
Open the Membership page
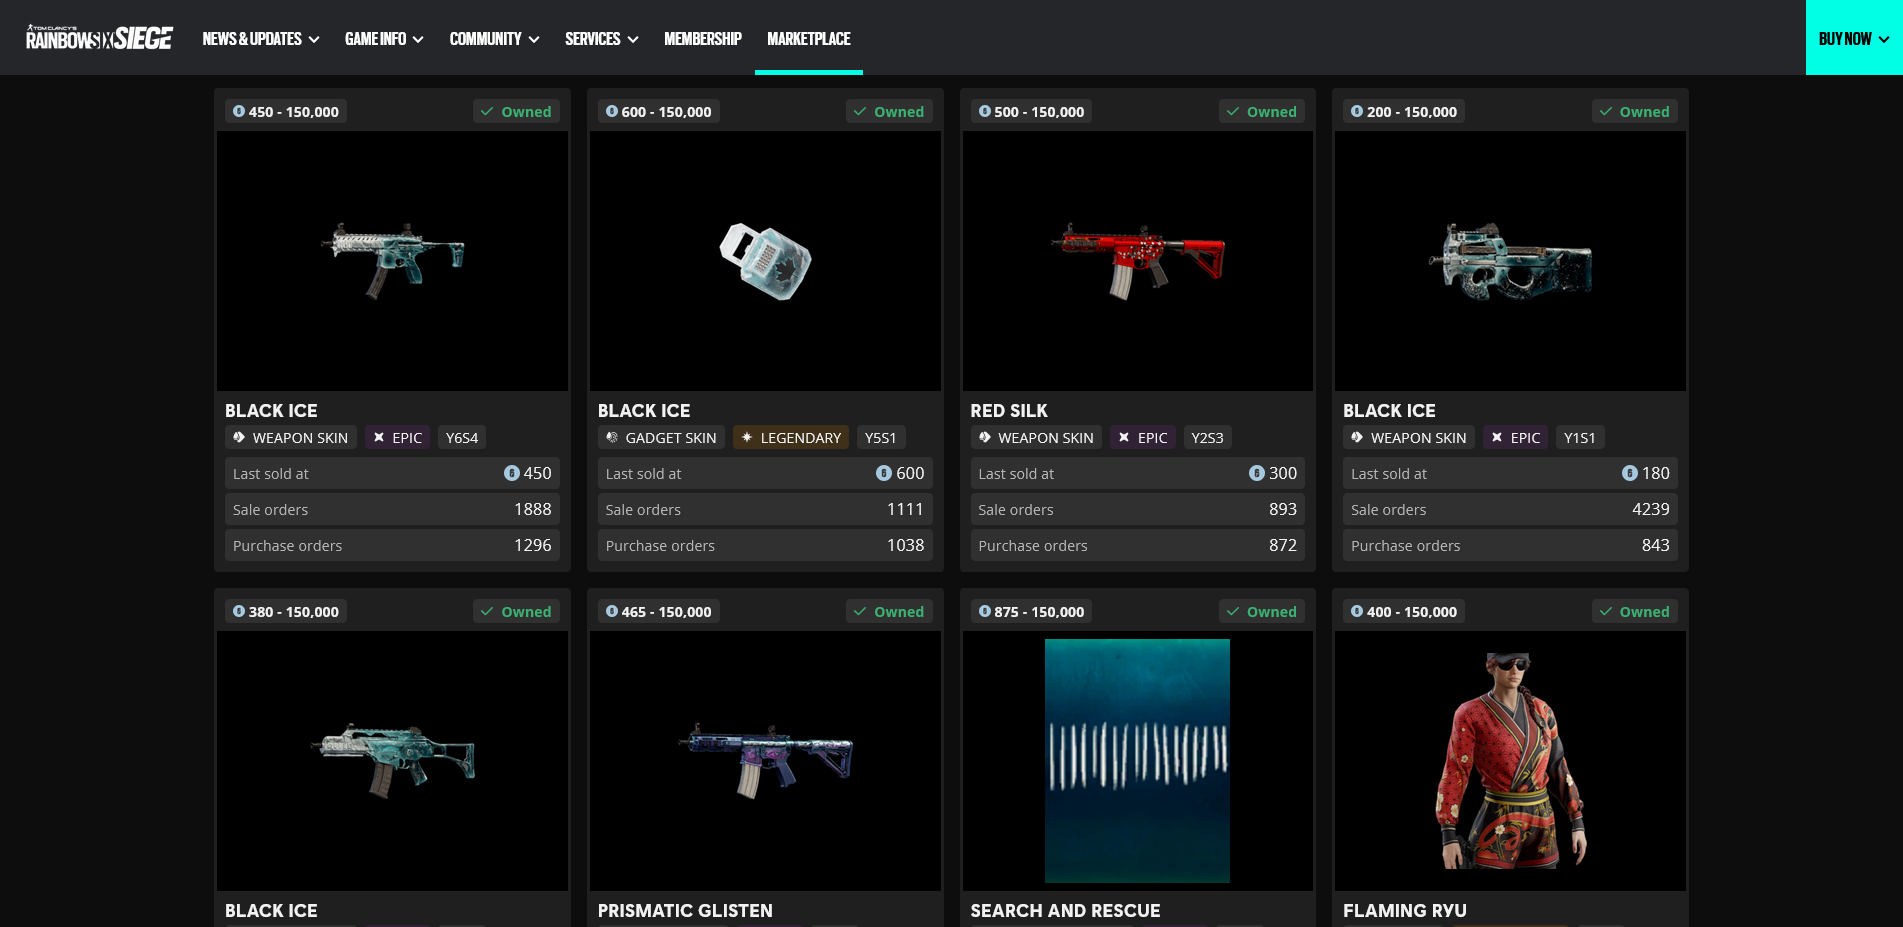pyautogui.click(x=703, y=39)
